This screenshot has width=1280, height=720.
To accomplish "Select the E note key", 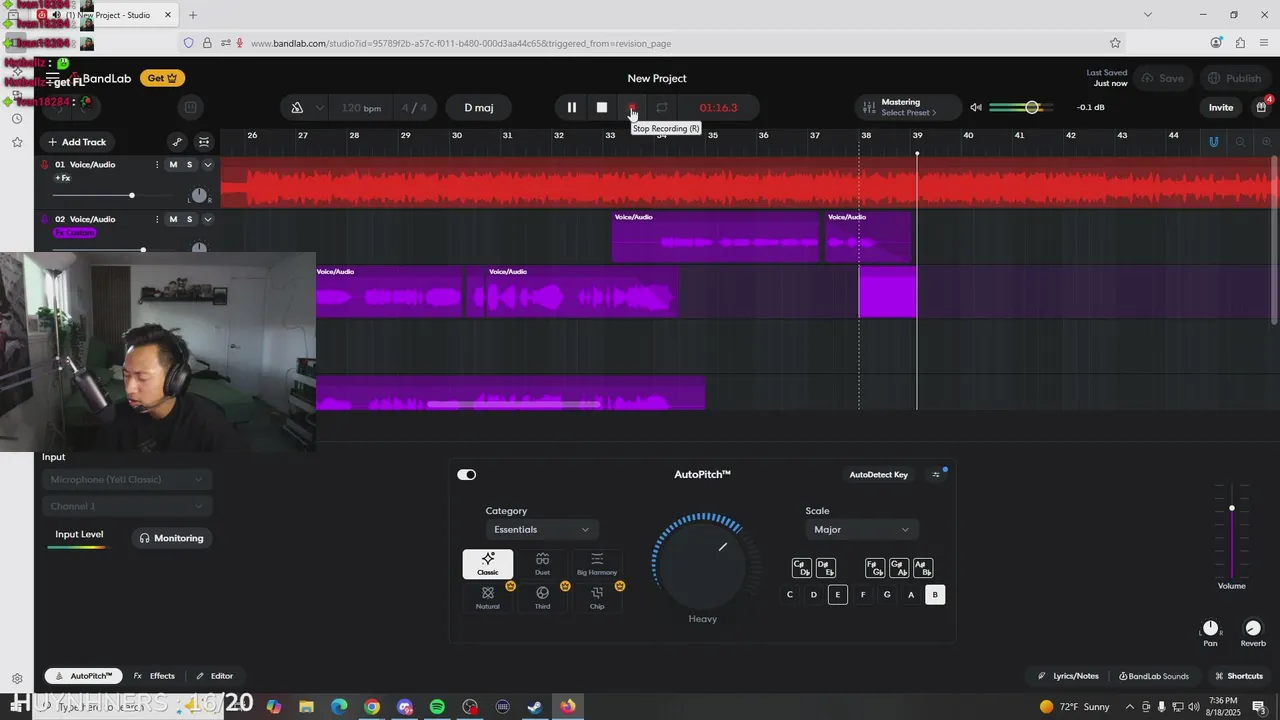I will pyautogui.click(x=838, y=595).
